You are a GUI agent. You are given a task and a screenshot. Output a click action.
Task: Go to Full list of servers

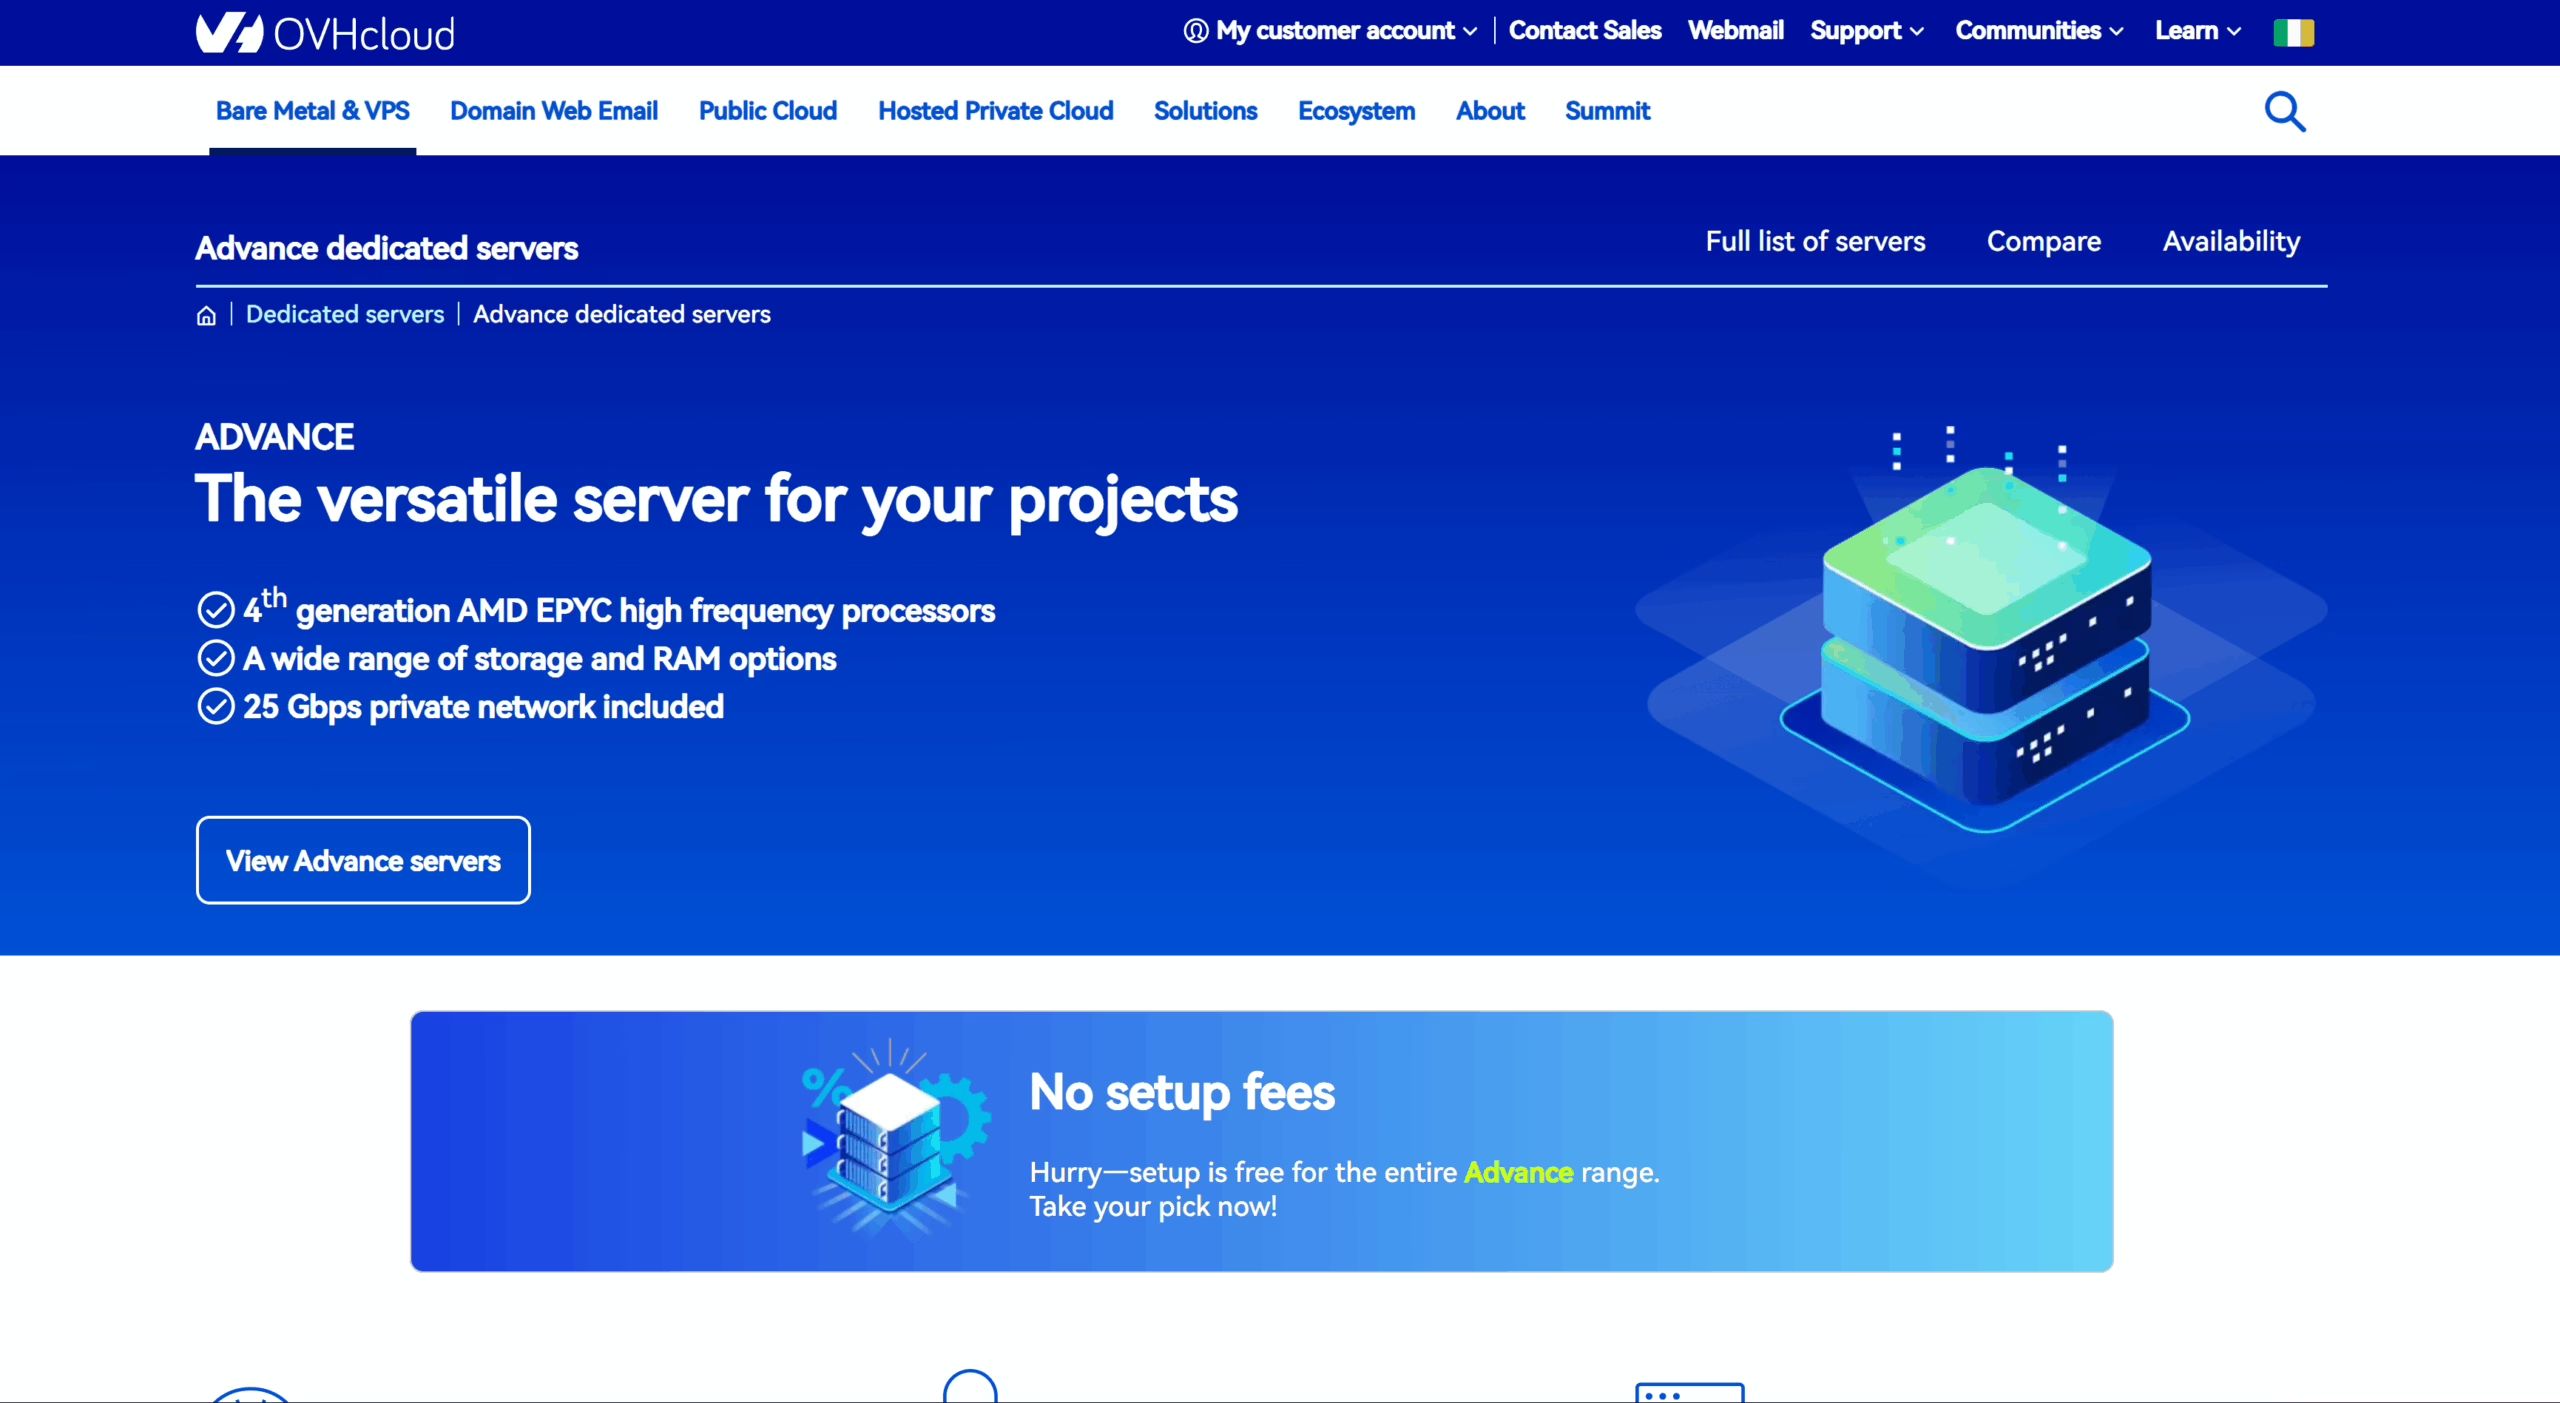(x=1815, y=241)
